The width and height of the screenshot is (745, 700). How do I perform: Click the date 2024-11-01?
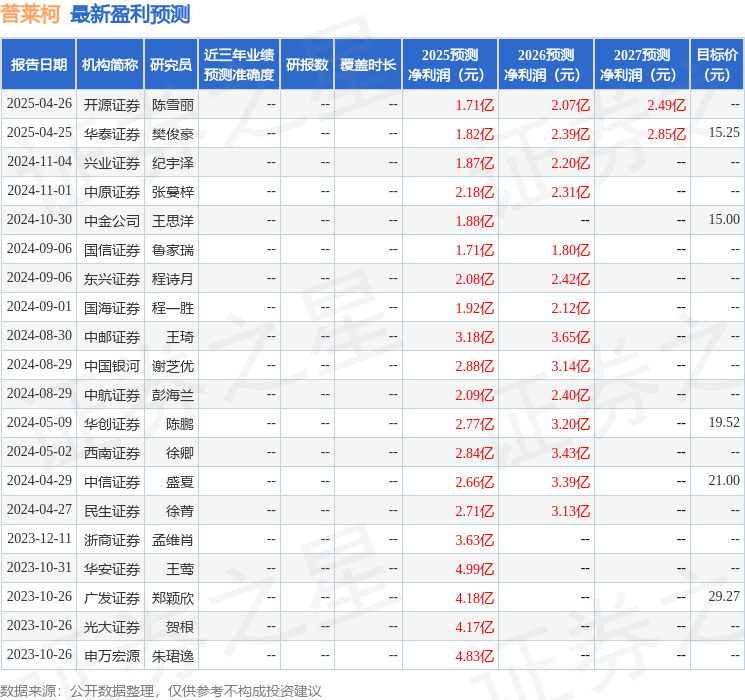(39, 191)
